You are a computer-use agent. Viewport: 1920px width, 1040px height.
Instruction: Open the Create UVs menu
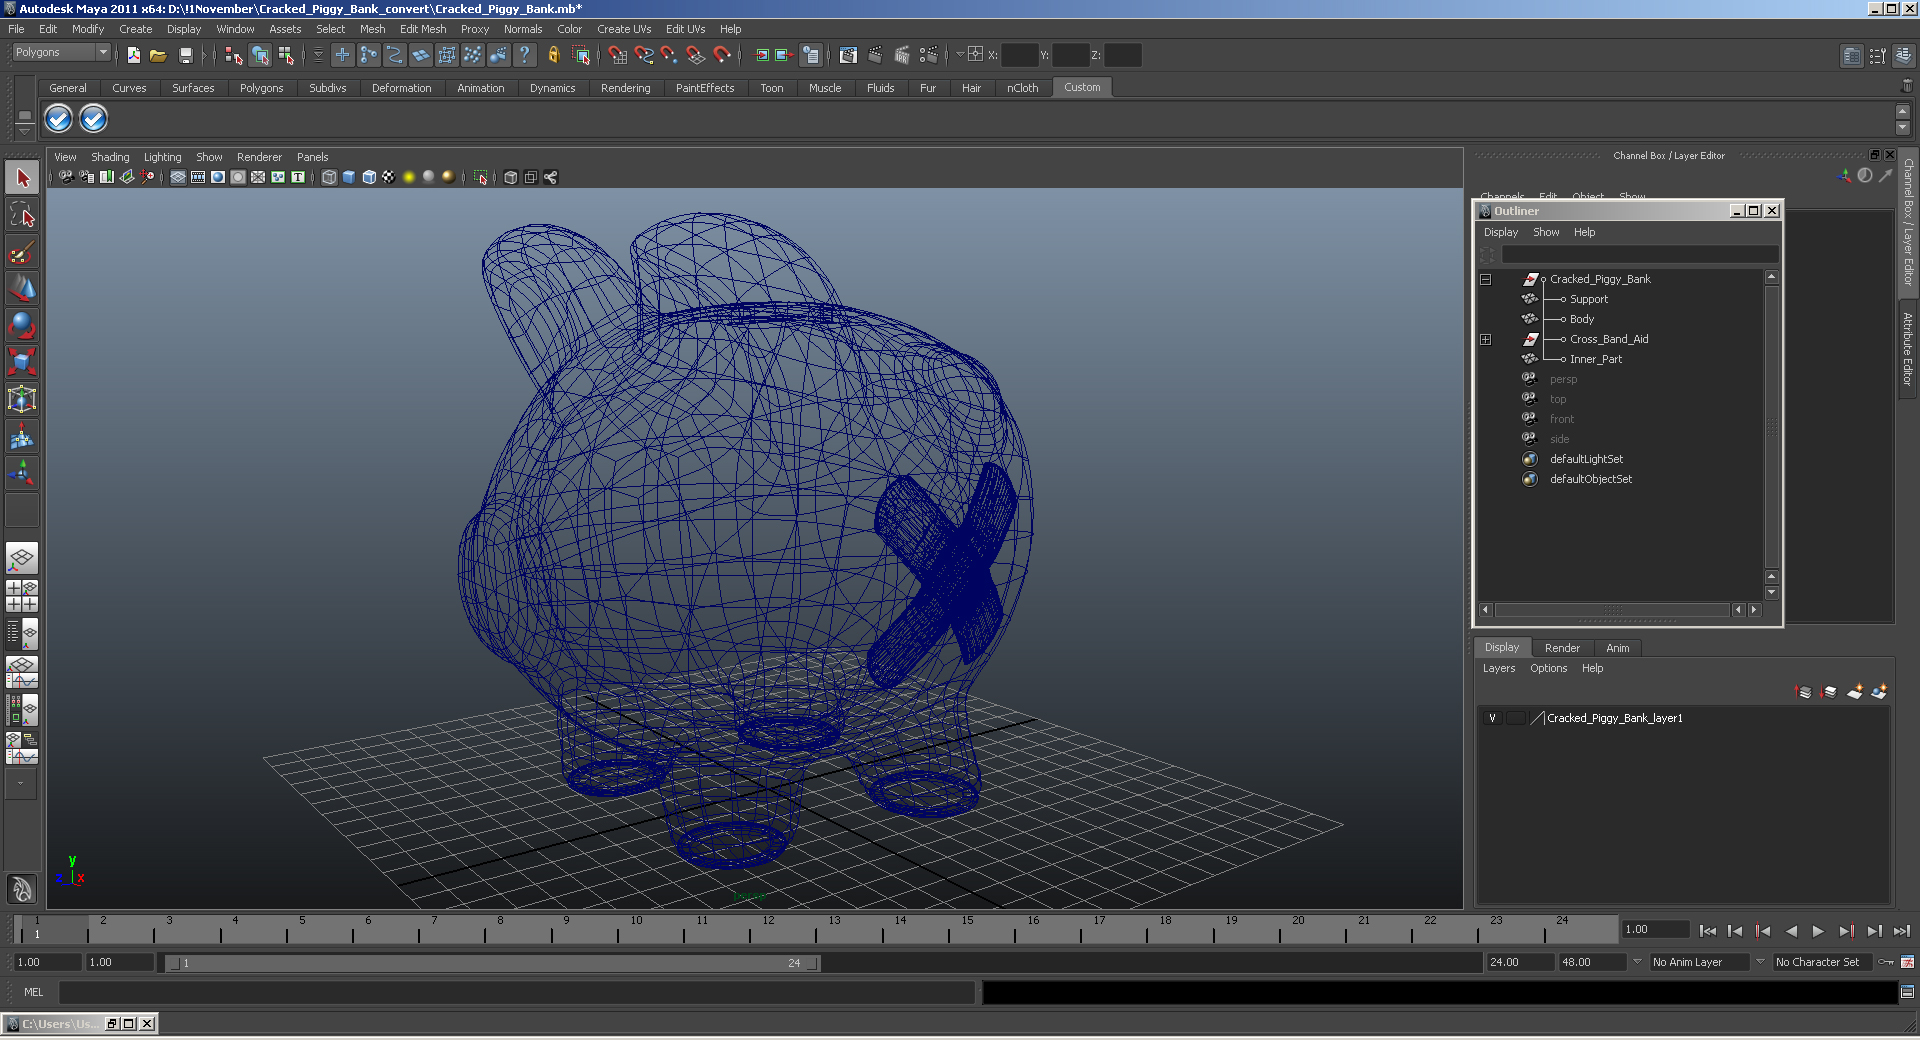(624, 29)
